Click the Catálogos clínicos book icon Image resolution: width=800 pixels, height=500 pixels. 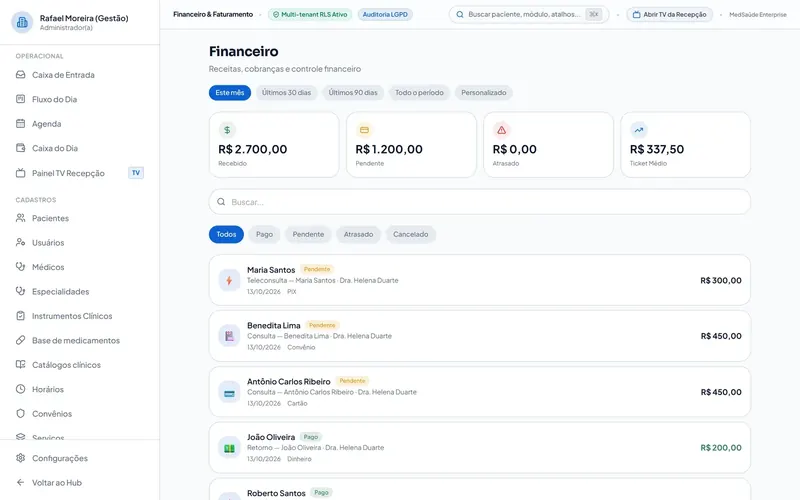pyautogui.click(x=20, y=365)
